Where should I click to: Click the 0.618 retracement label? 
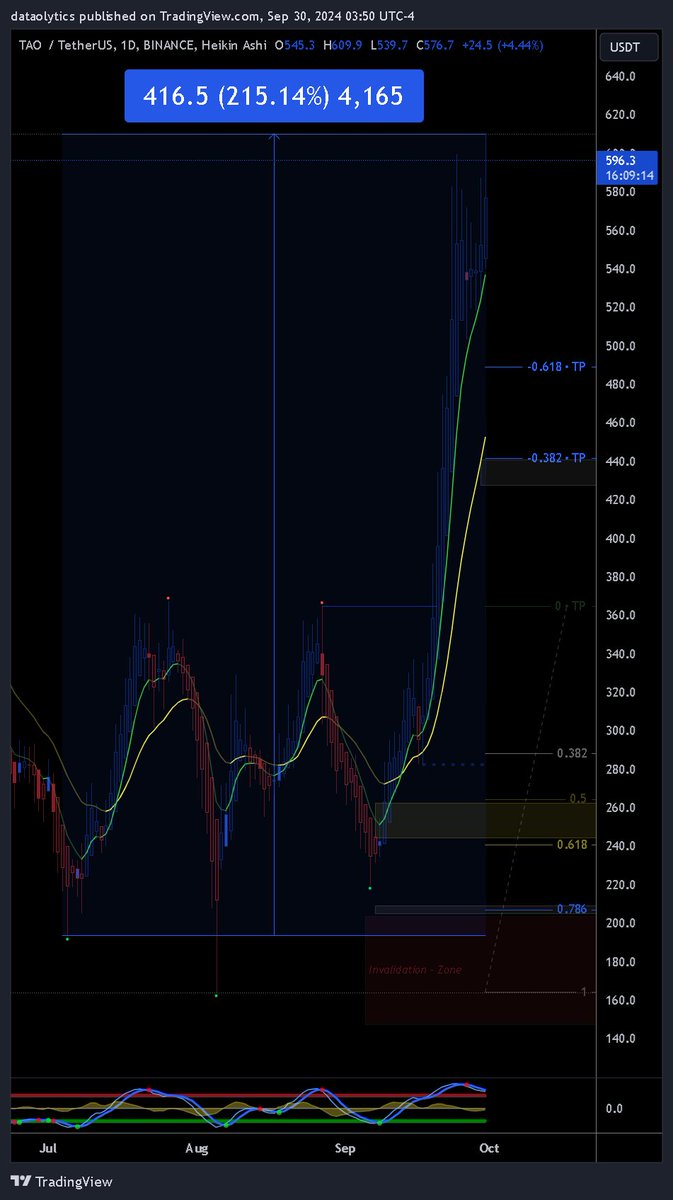571,845
